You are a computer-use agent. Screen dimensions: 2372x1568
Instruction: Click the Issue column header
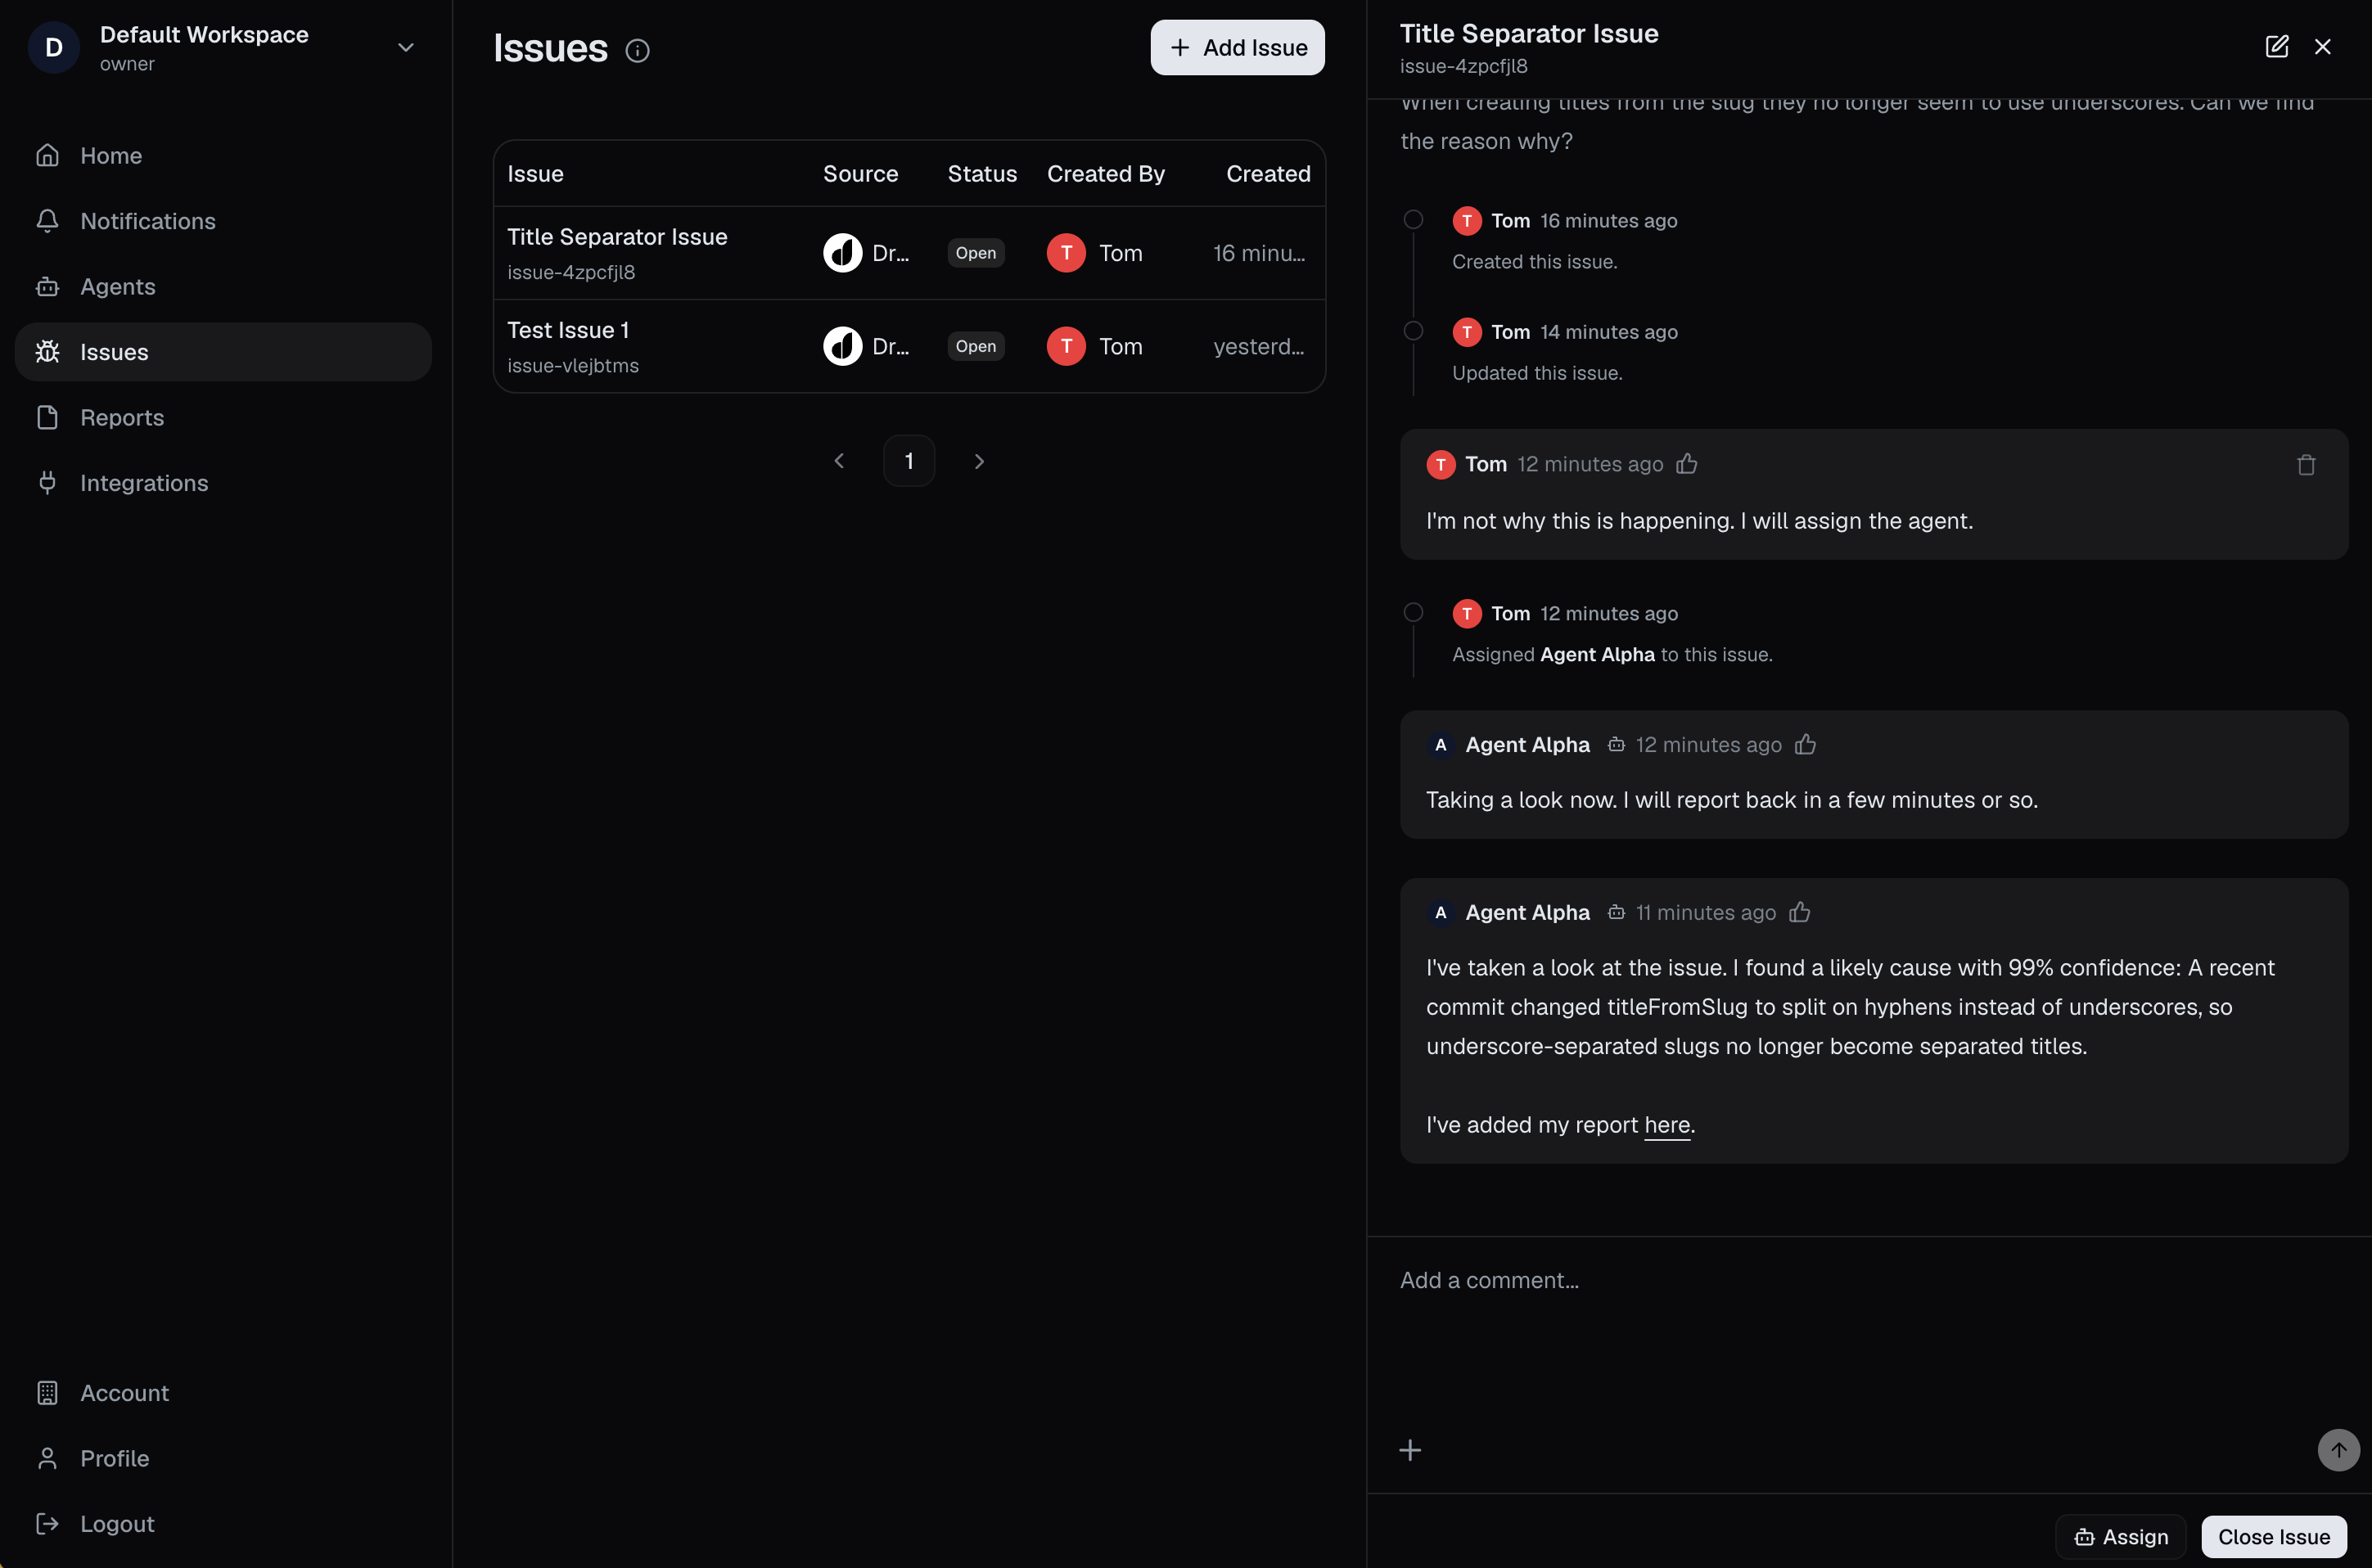pyautogui.click(x=535, y=174)
